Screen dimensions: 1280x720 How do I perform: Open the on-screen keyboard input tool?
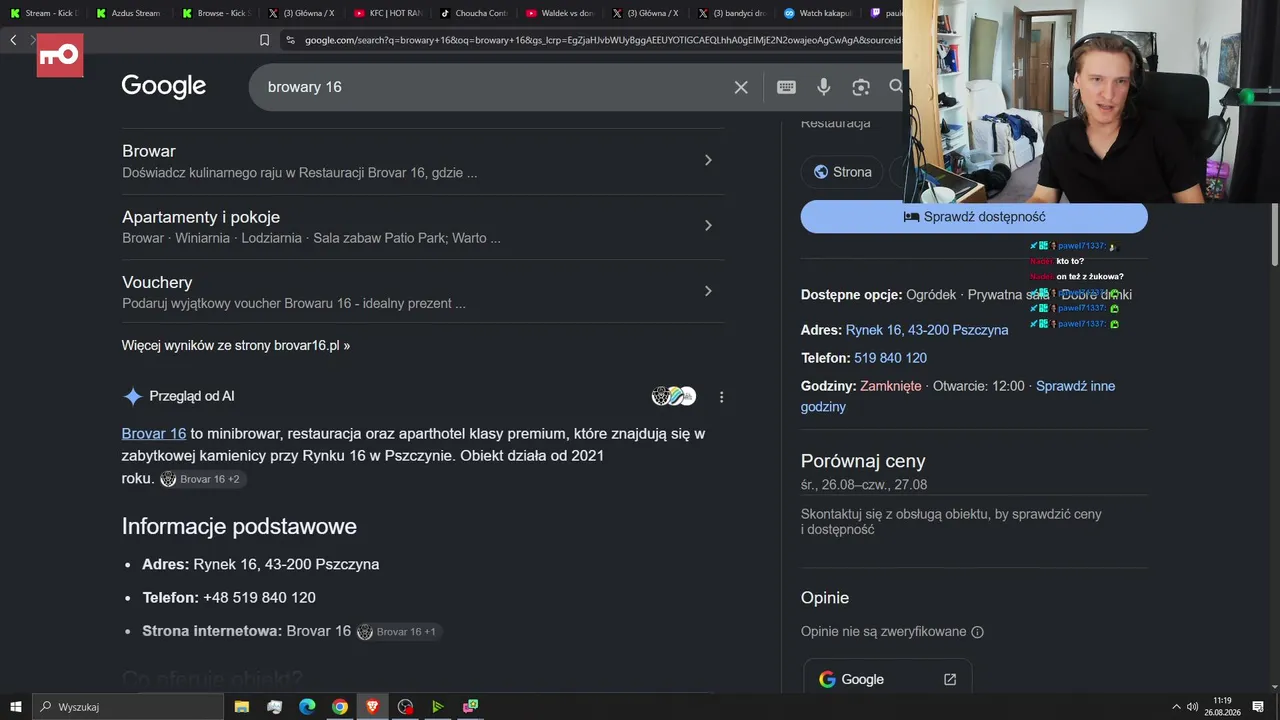click(x=786, y=87)
